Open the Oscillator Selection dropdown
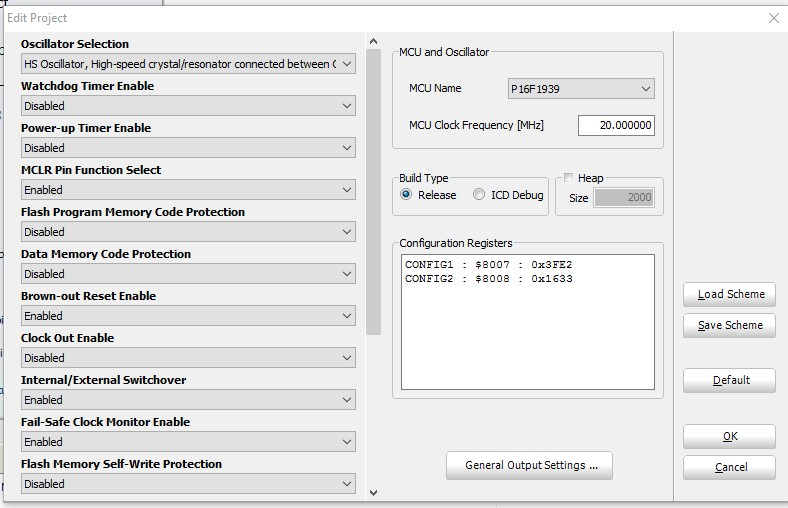The height and width of the screenshot is (508, 788). point(188,64)
